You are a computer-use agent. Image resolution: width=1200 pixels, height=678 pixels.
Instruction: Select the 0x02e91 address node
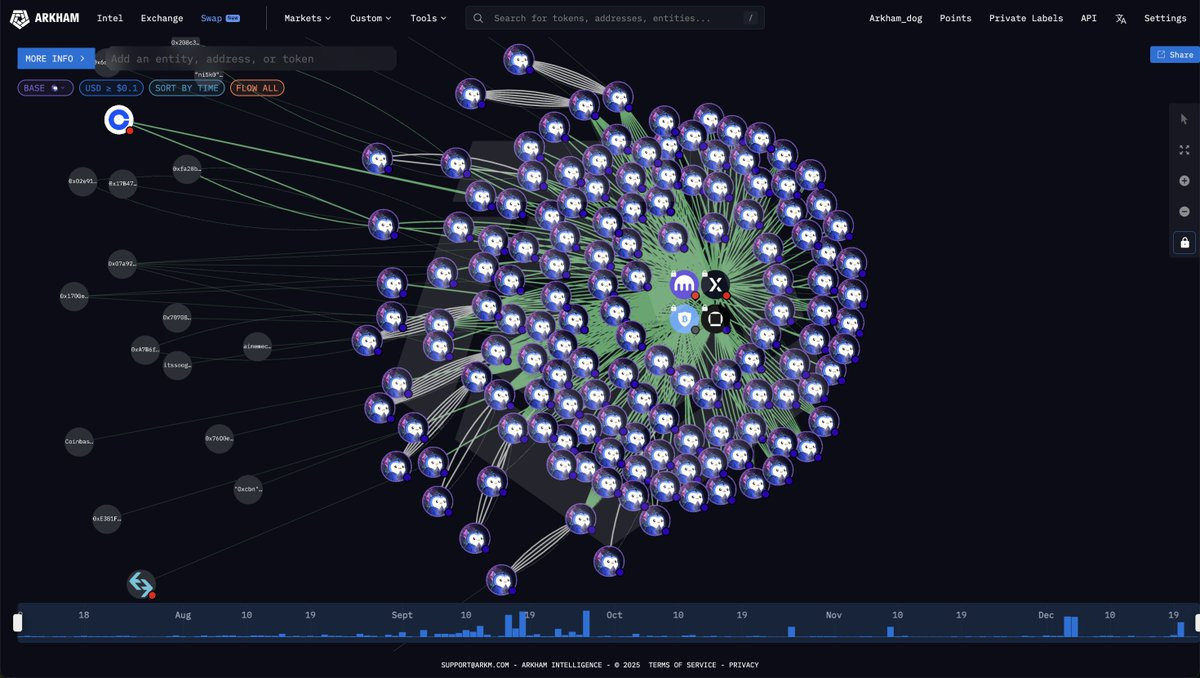82,182
